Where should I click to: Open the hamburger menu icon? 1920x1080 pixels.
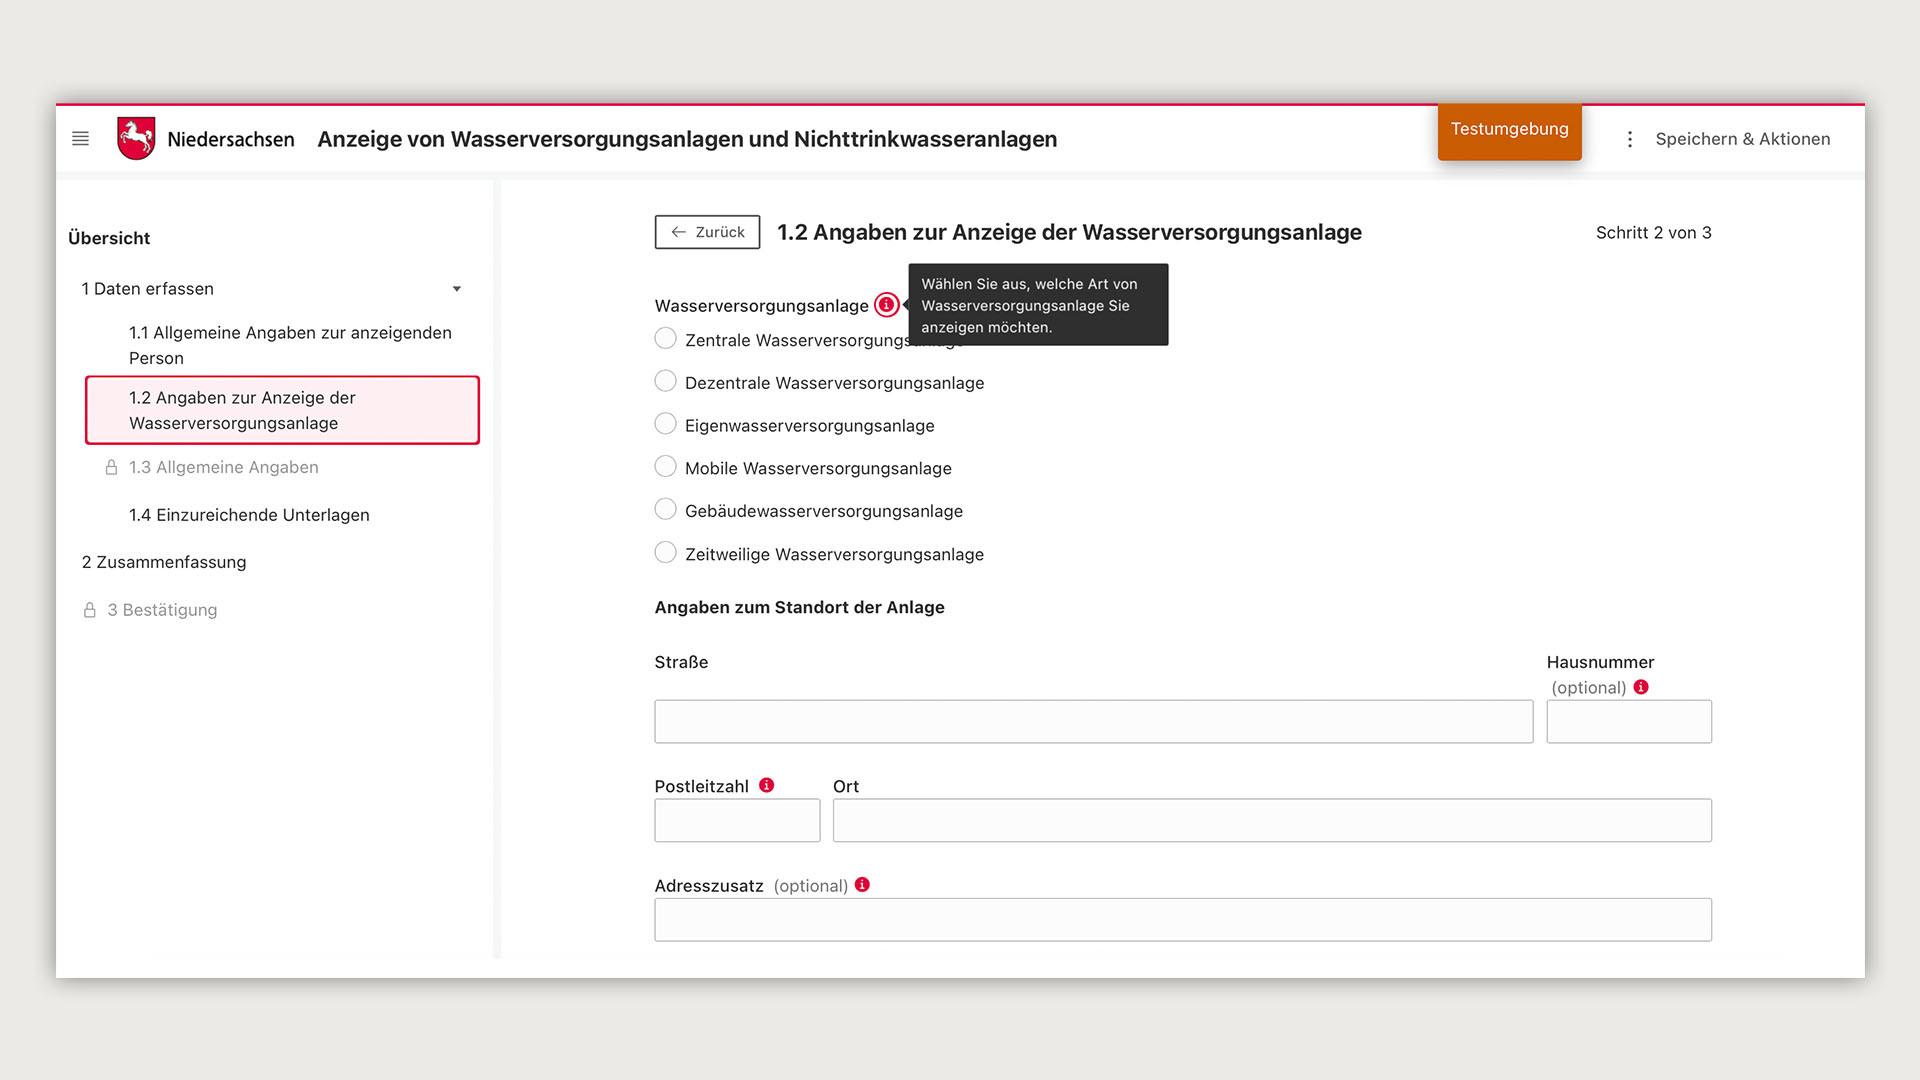pyautogui.click(x=80, y=139)
